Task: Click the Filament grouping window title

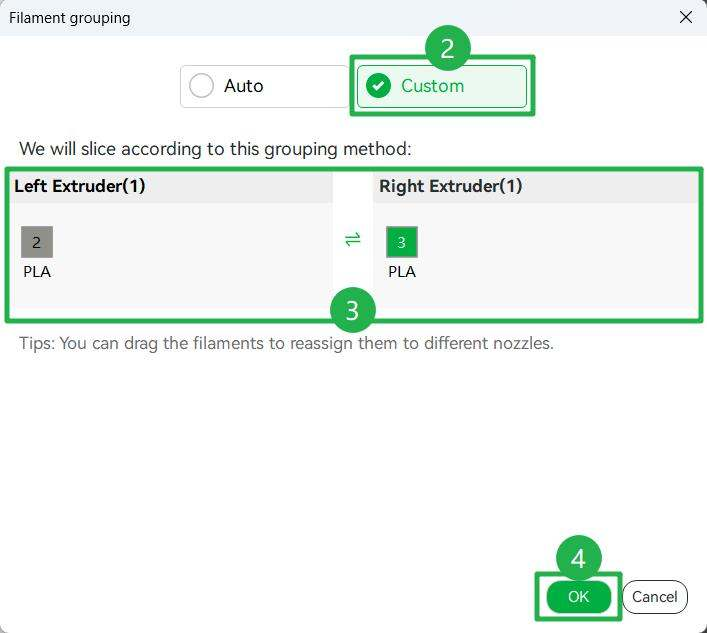Action: (x=70, y=18)
